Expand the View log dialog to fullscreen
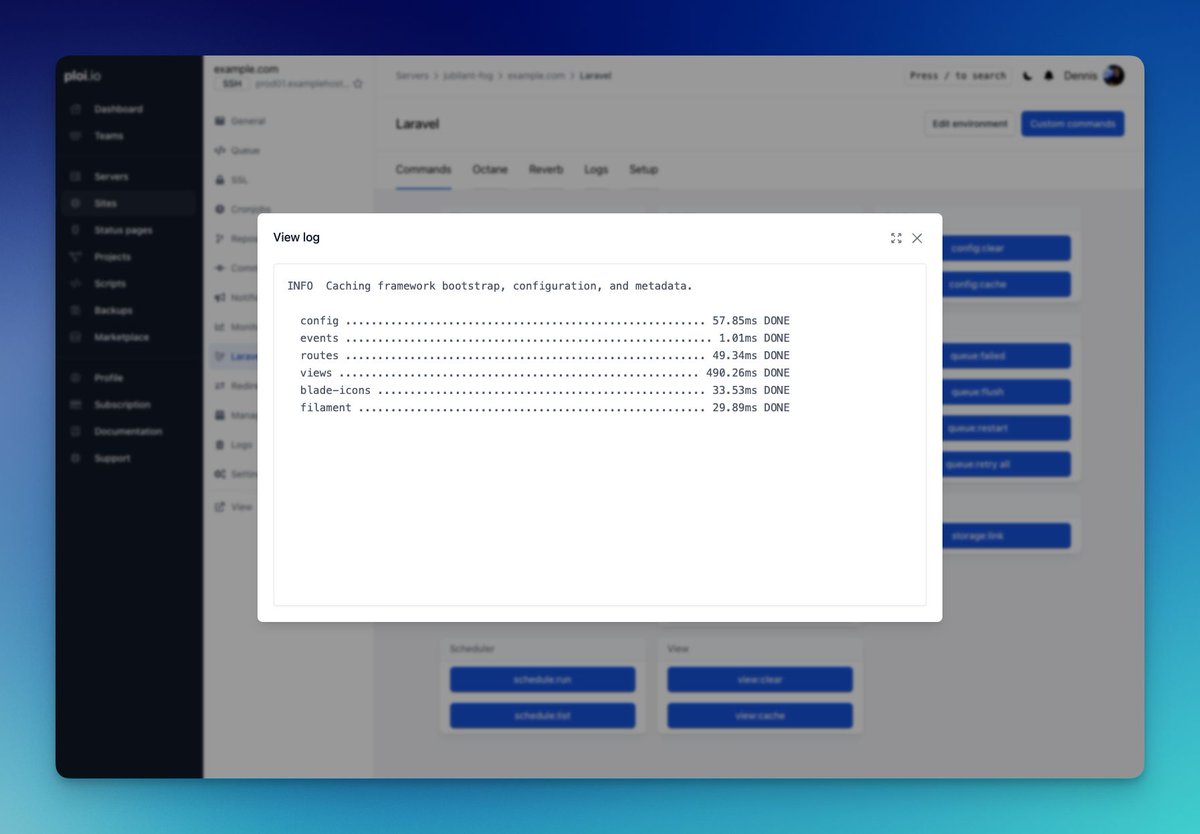Viewport: 1200px width, 834px height. (896, 238)
